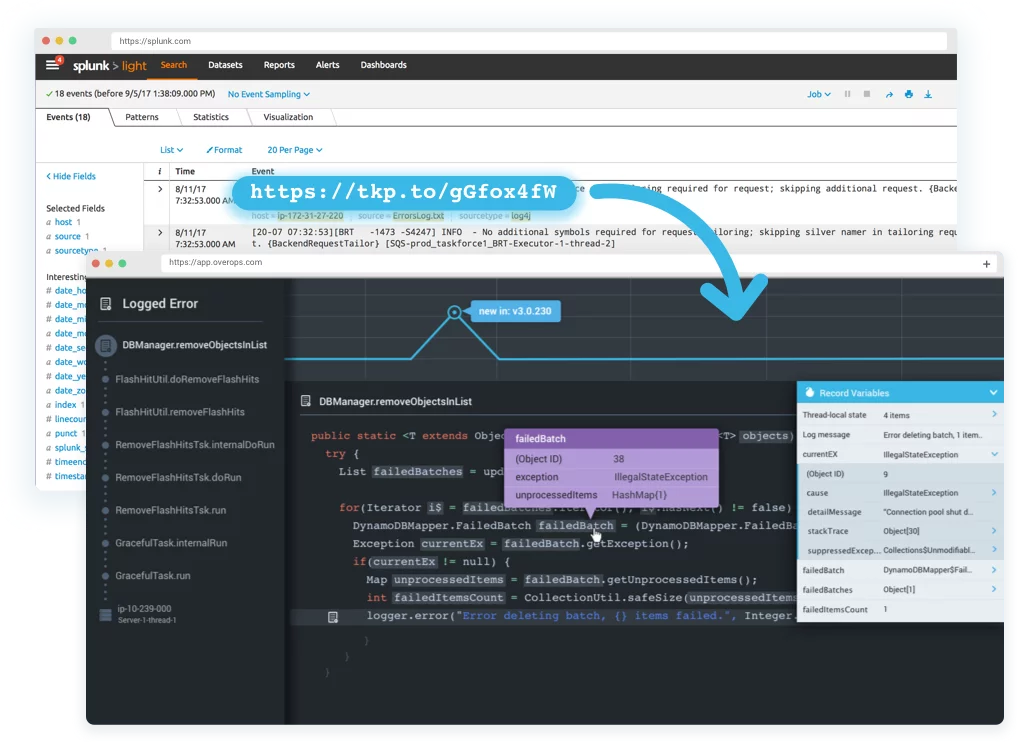Select the punct field
1018x742 pixels.
(66, 433)
